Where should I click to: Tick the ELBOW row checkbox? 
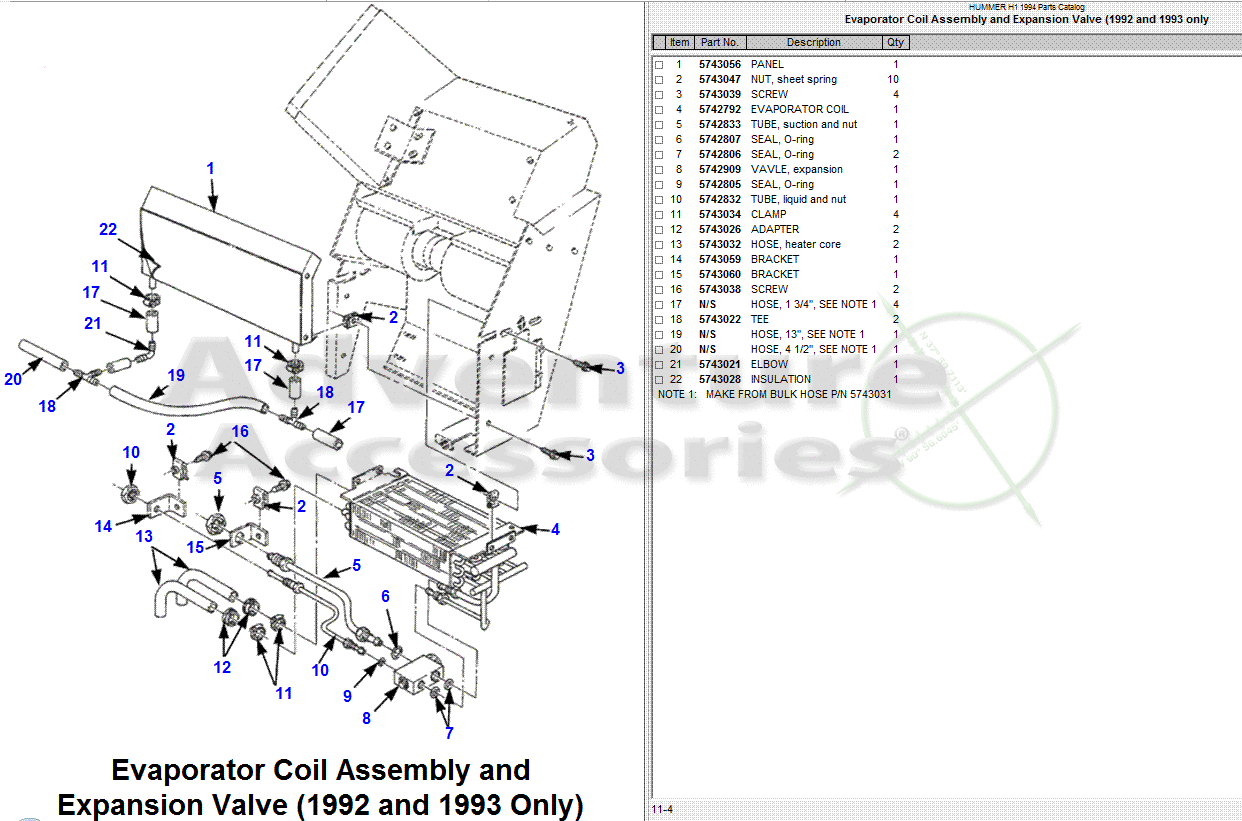pyautogui.click(x=659, y=365)
